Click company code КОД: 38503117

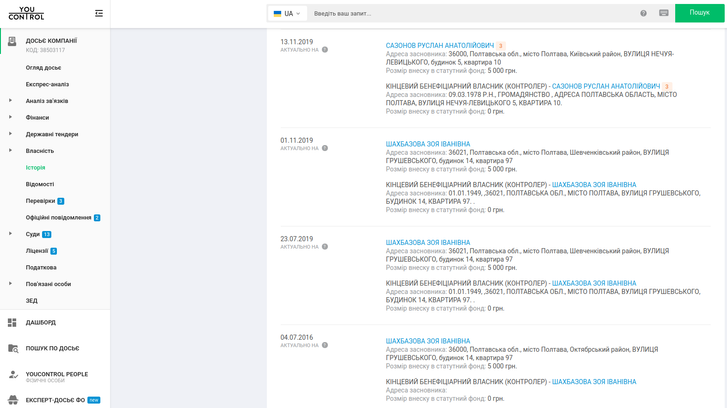[x=45, y=50]
